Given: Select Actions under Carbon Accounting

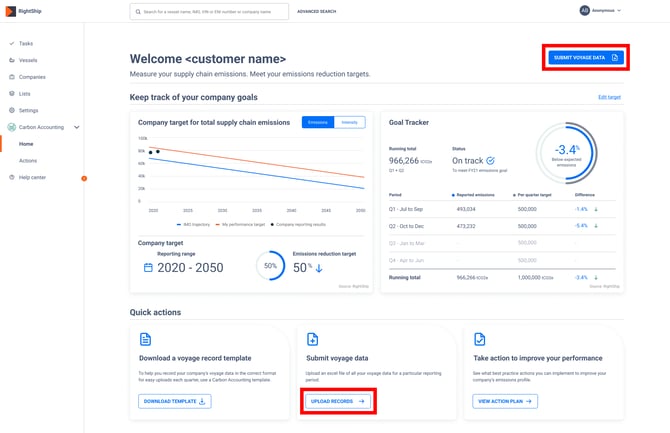Looking at the screenshot, I should click(28, 160).
